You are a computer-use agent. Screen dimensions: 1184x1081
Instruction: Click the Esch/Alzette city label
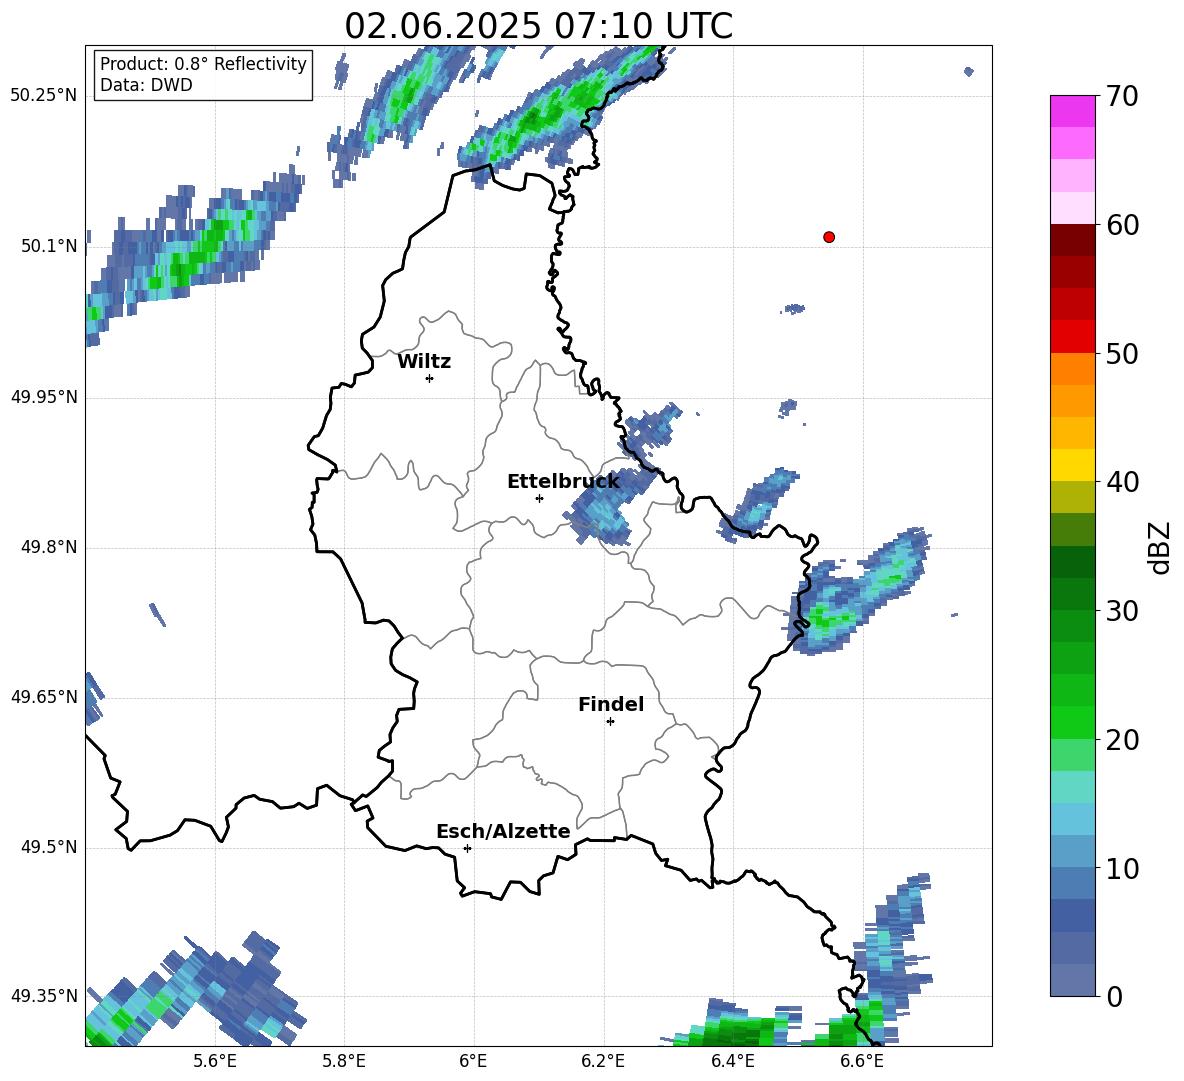(504, 831)
